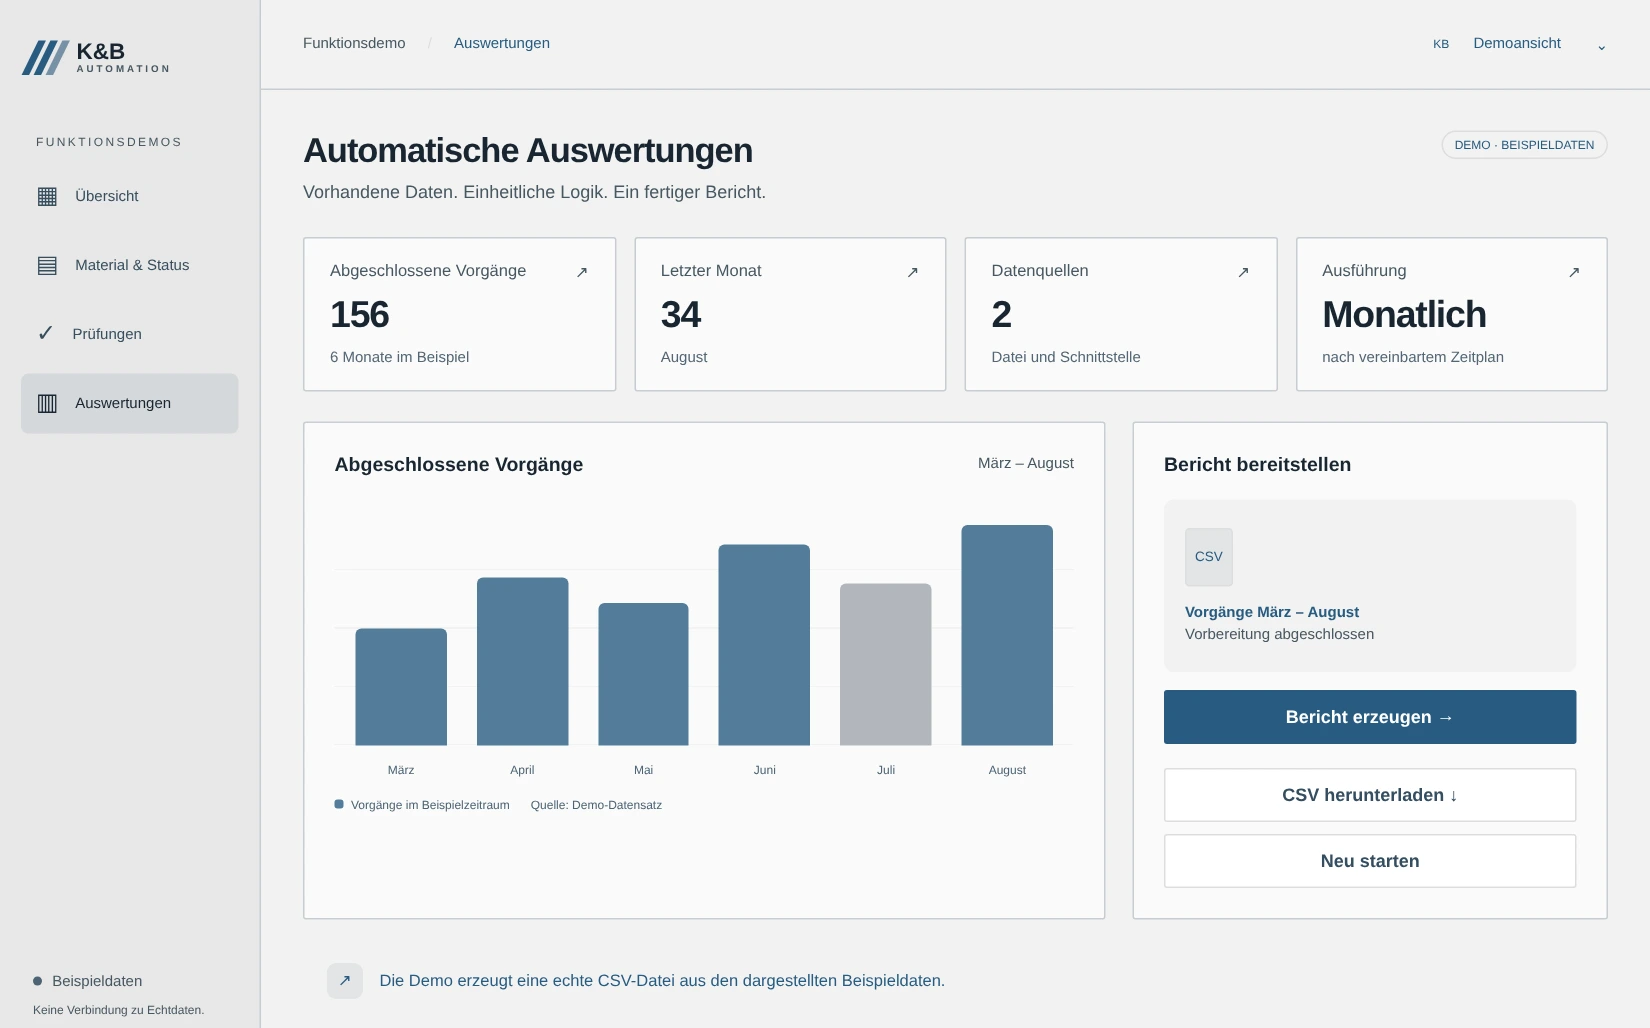The image size is (1650, 1028).
Task: Click 'Keine Verbindung zu Echtdaten.' text
Action: [118, 1010]
